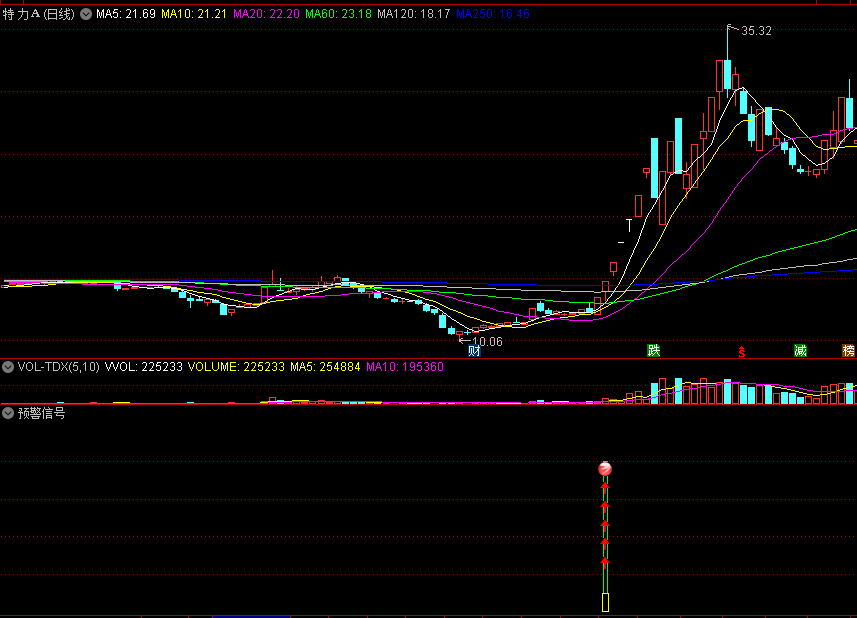Click the volume MA10: 195360 label
The image size is (857, 618).
tap(405, 367)
